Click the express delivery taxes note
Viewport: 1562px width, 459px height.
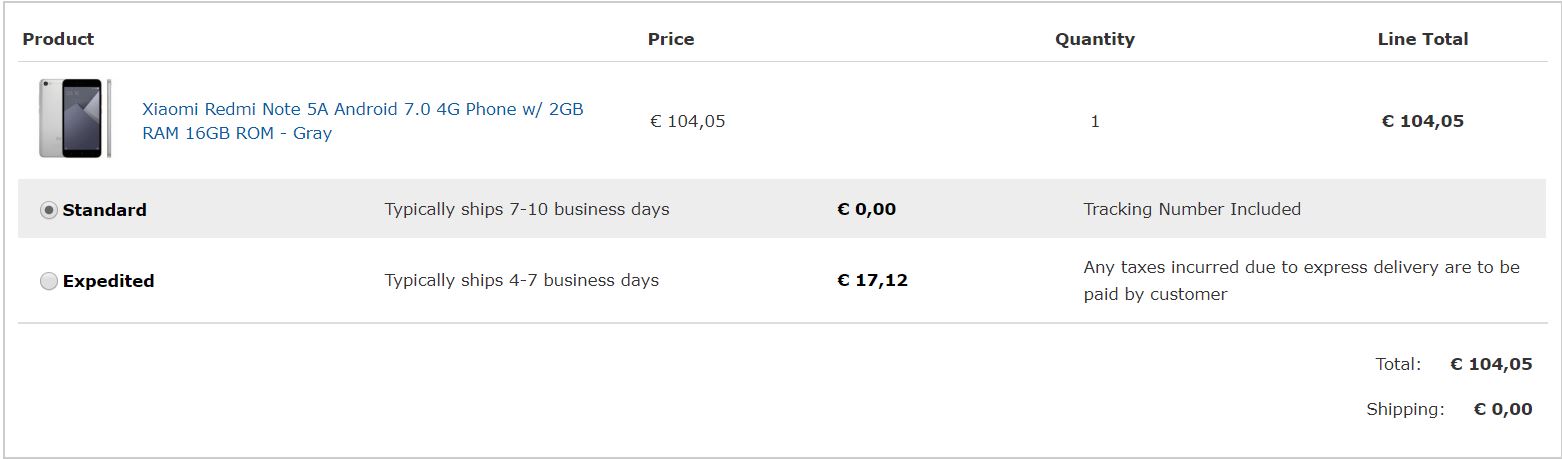click(x=1302, y=281)
